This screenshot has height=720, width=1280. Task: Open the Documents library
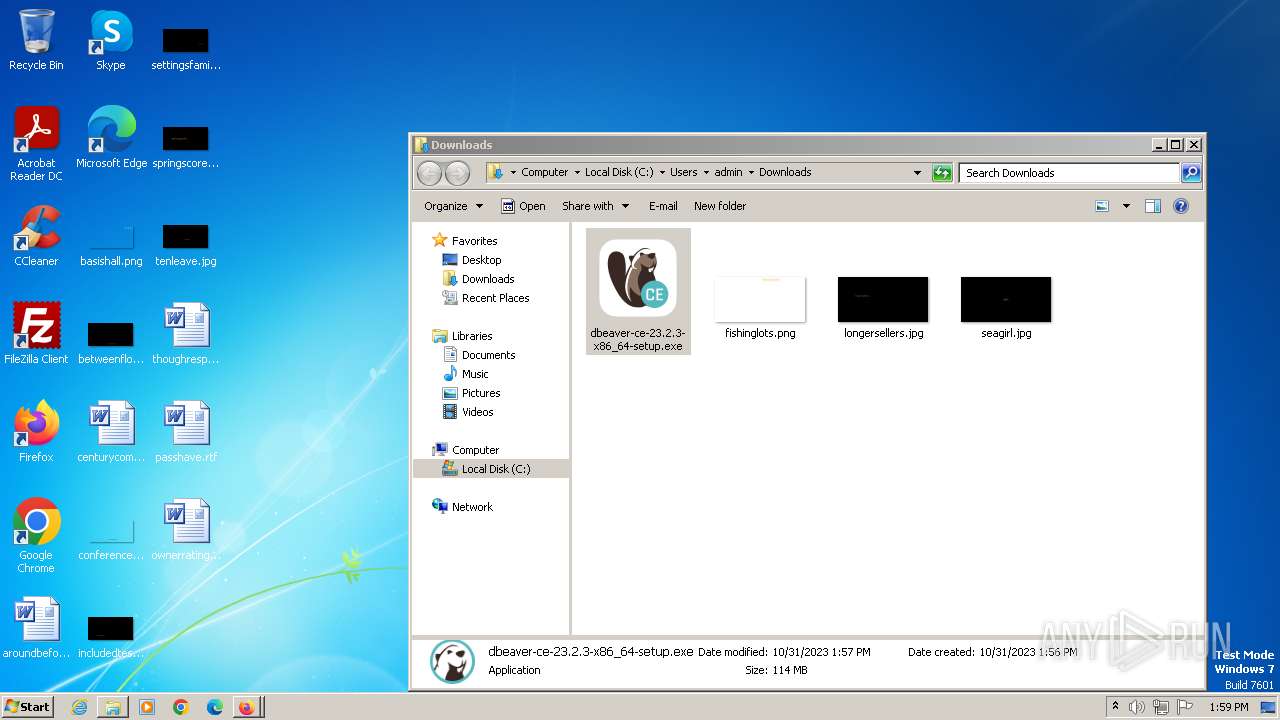tap(488, 355)
